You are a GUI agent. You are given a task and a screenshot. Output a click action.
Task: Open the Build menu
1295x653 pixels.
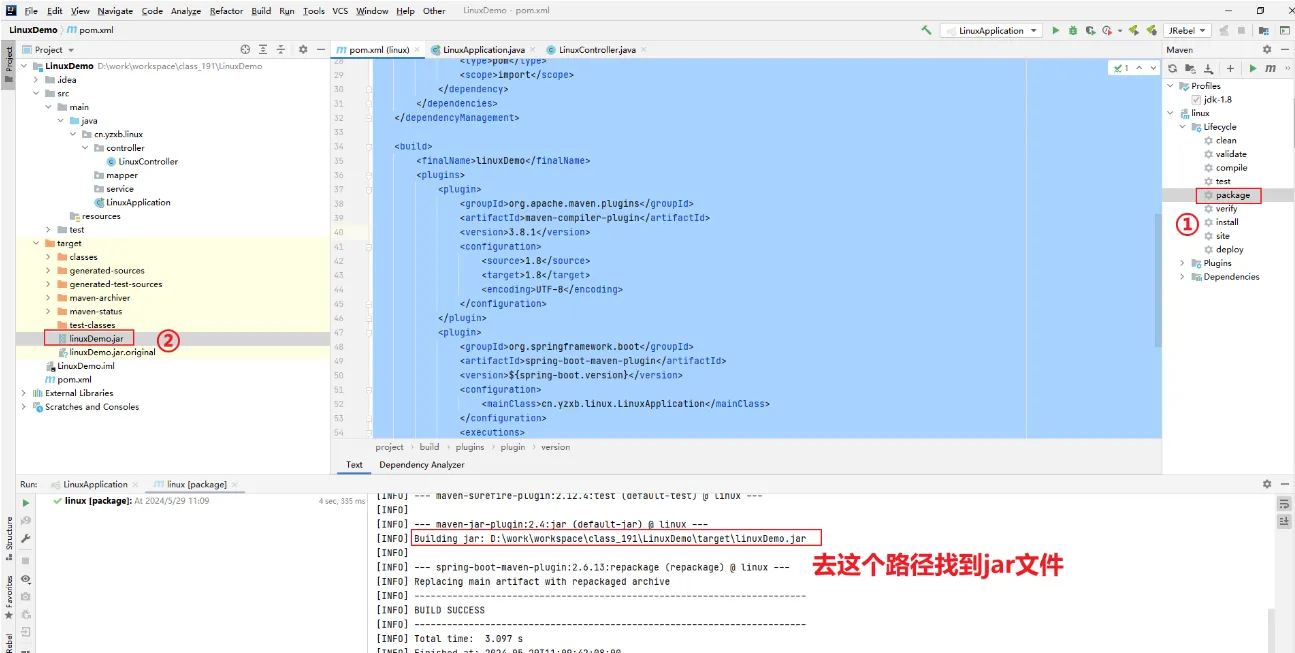261,11
